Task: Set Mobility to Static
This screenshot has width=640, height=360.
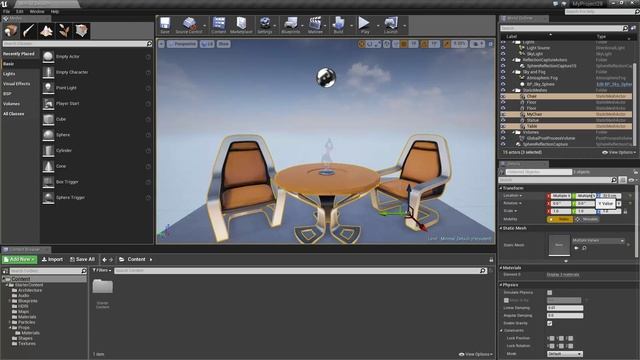Action: point(560,219)
